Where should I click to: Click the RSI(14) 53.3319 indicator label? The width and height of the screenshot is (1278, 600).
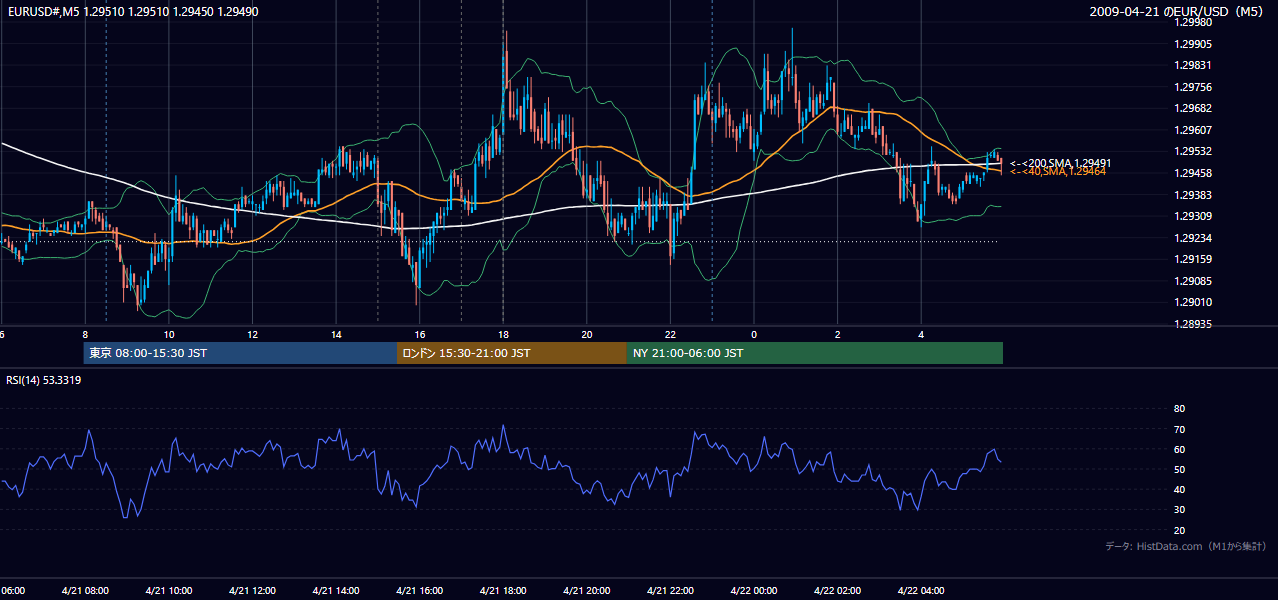44,380
